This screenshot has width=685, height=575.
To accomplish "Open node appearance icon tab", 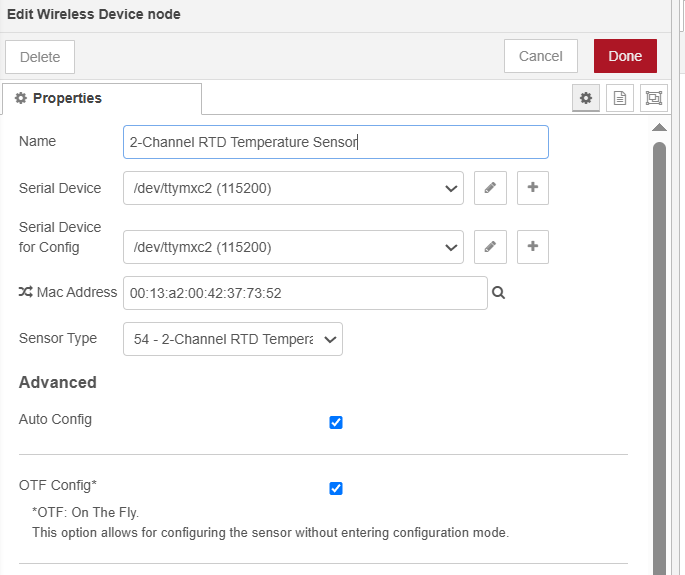I will point(653,98).
